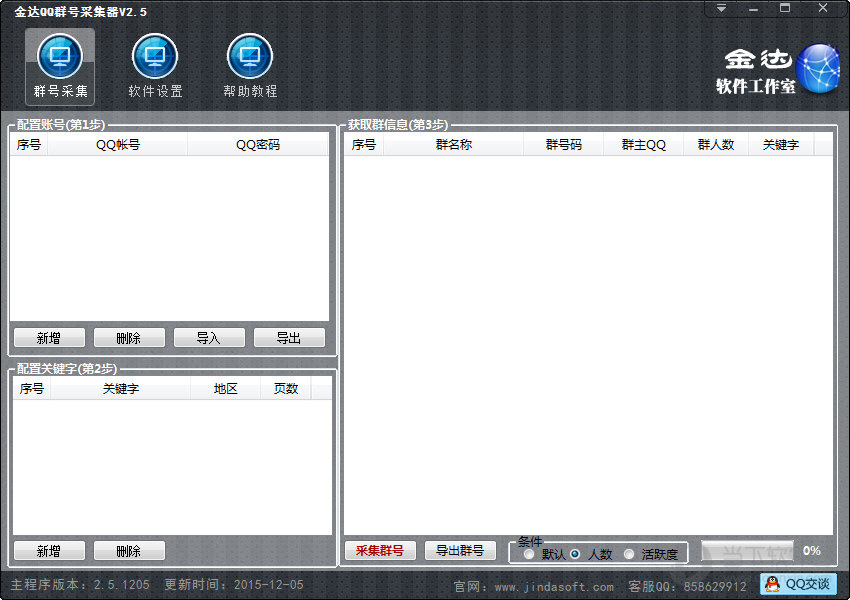Open the 帮助教程 help icon
Viewport: 850px width, 600px height.
[x=250, y=57]
